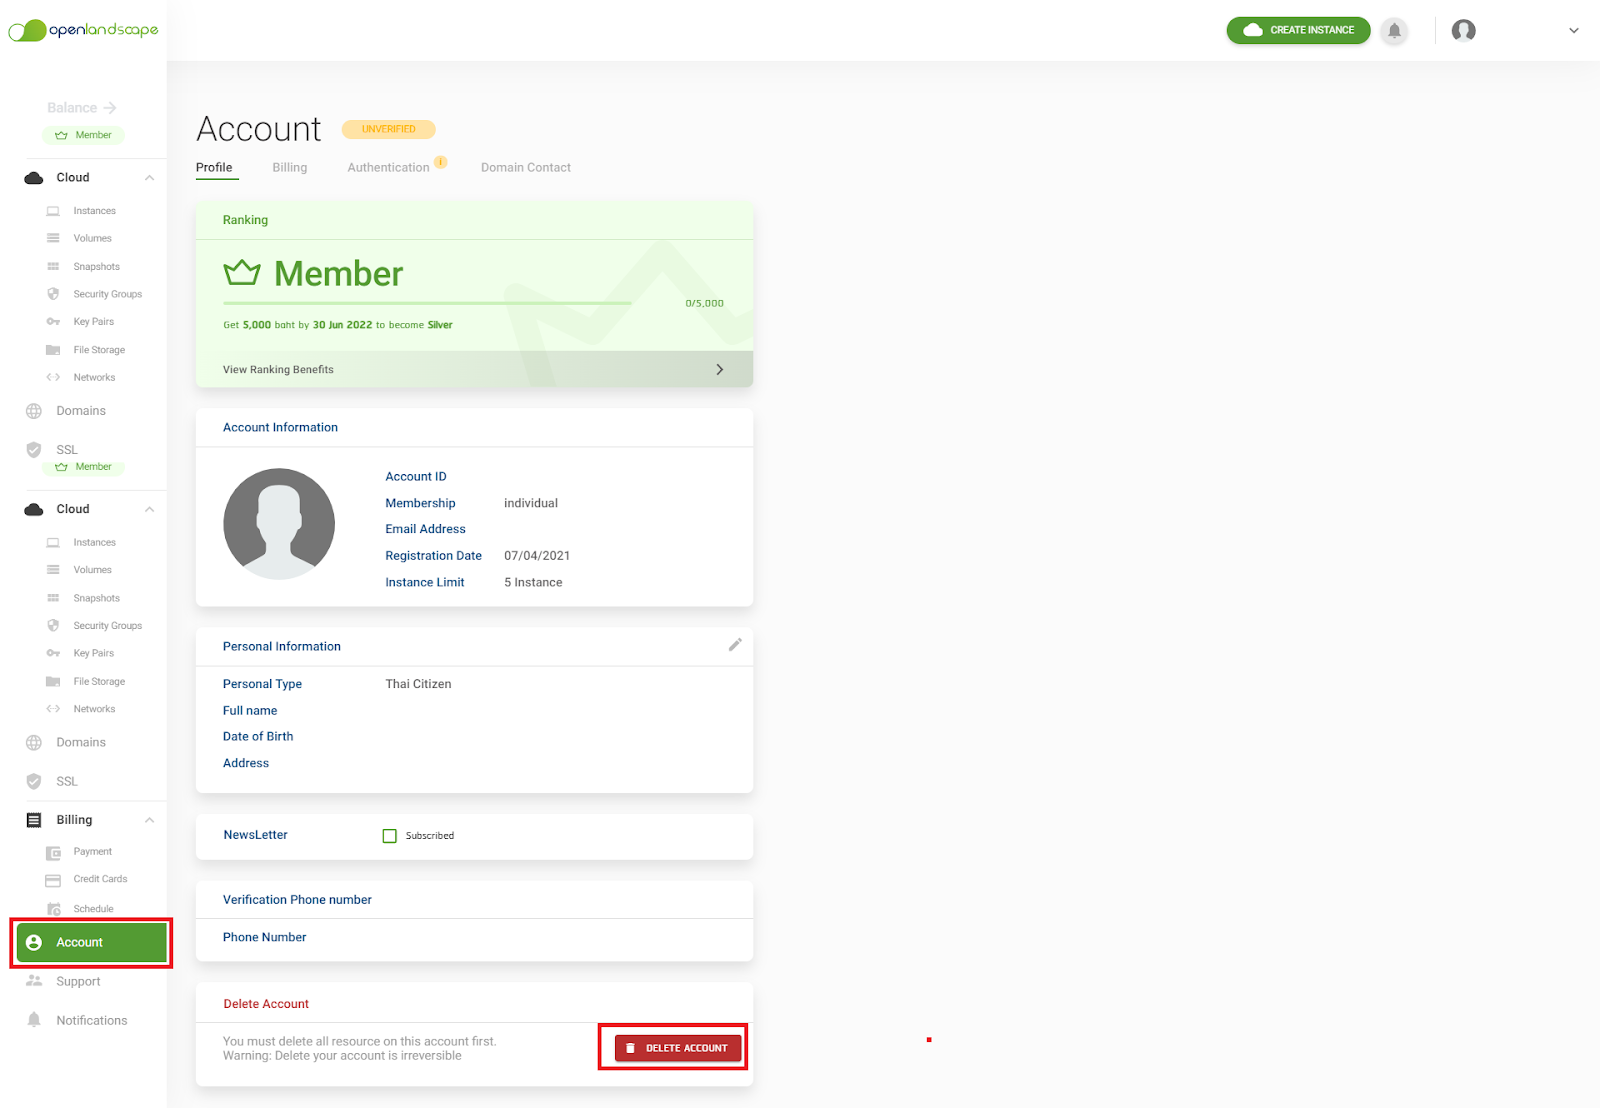Click the 'Thai Citizen' personal type value
Screen dimensions: 1600x1108
(418, 684)
